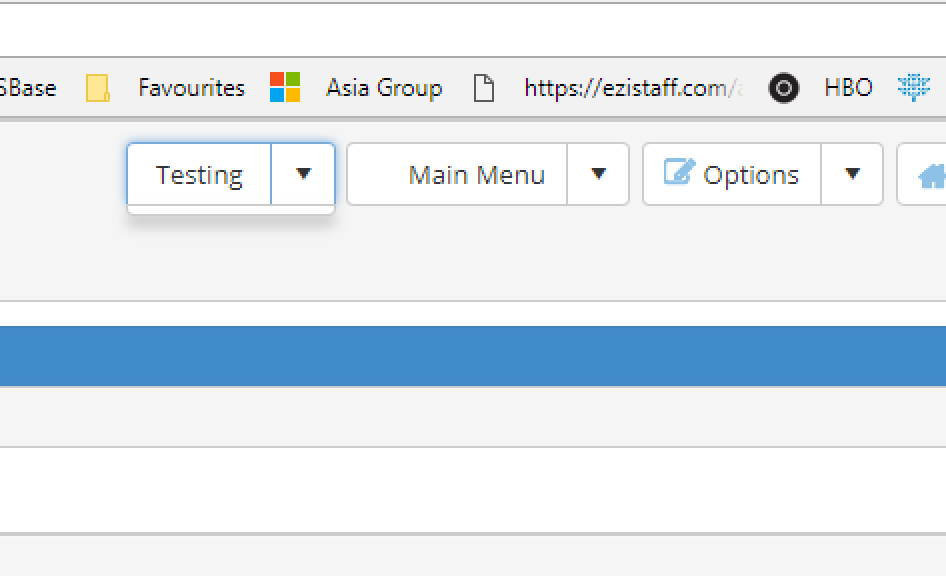The width and height of the screenshot is (946, 576).
Task: Open the https://ezistaff.com bookmark
Action: (633, 88)
